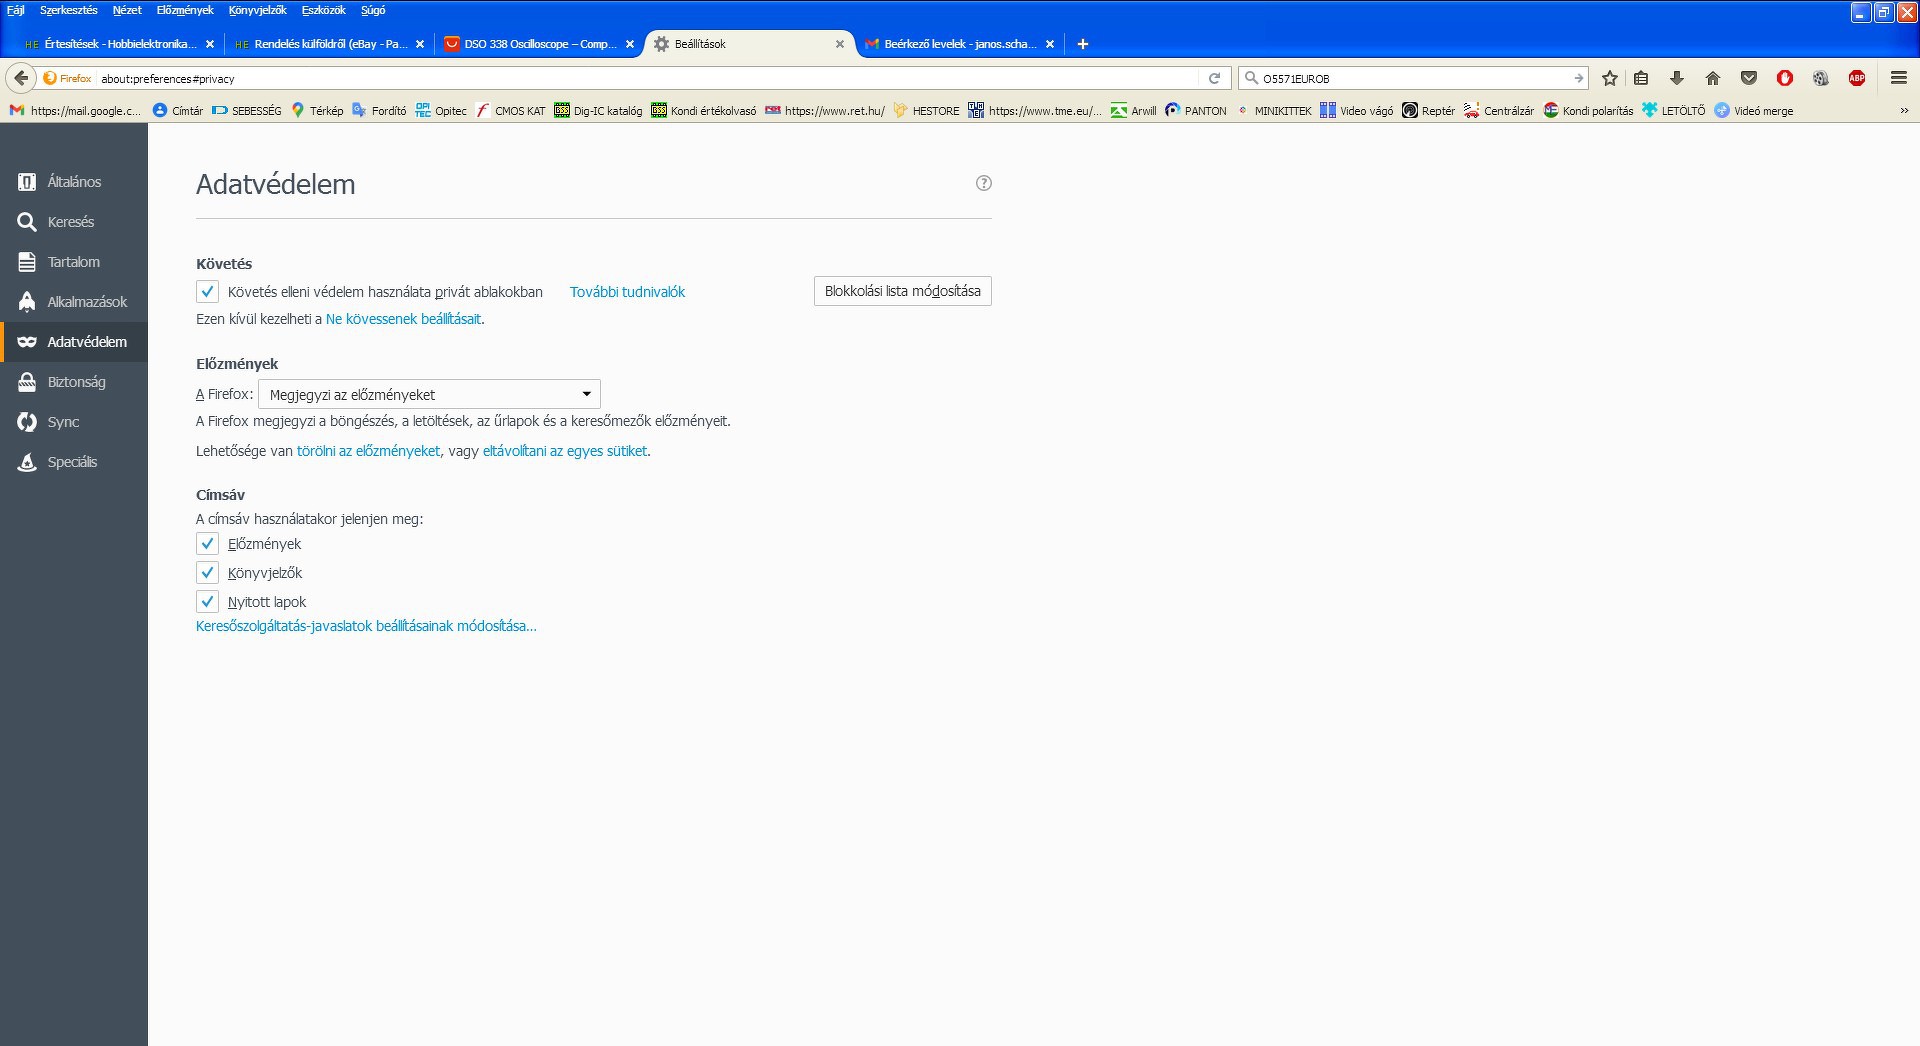Open the Térkép bookmark

(317, 111)
